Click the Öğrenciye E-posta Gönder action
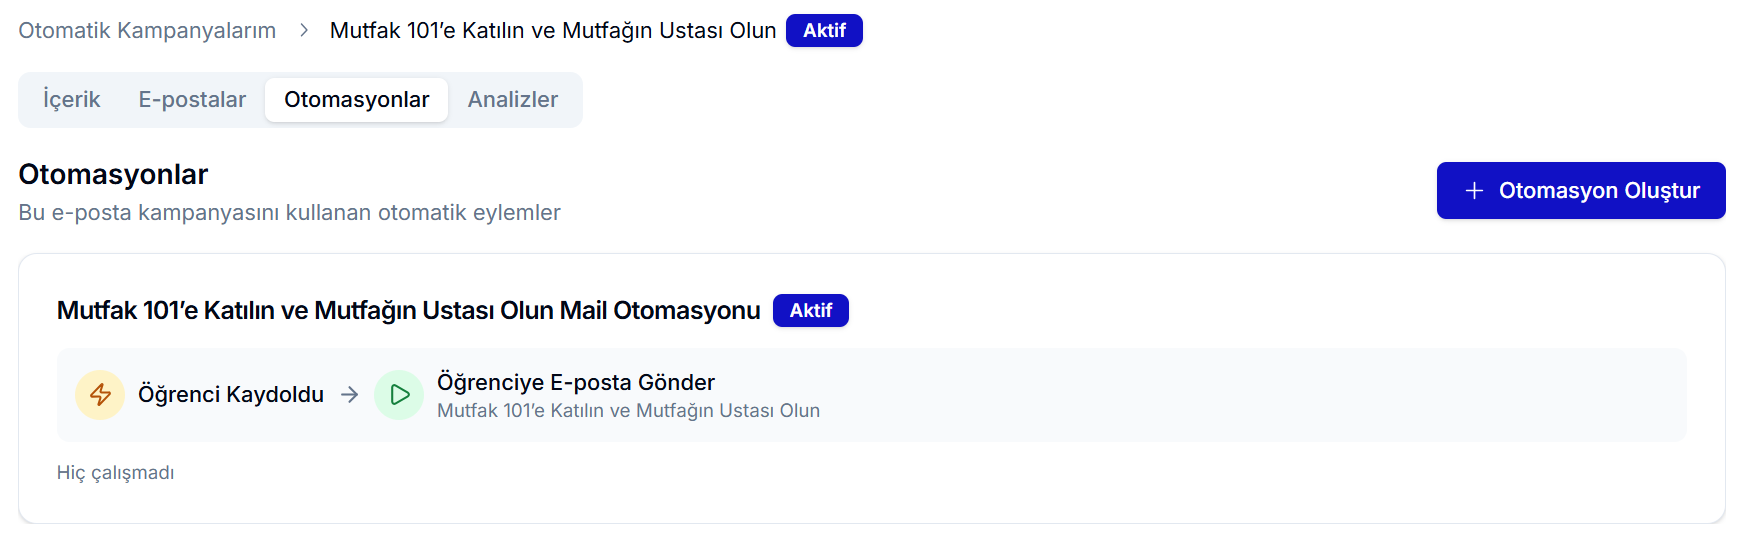The image size is (1745, 542). coord(576,382)
